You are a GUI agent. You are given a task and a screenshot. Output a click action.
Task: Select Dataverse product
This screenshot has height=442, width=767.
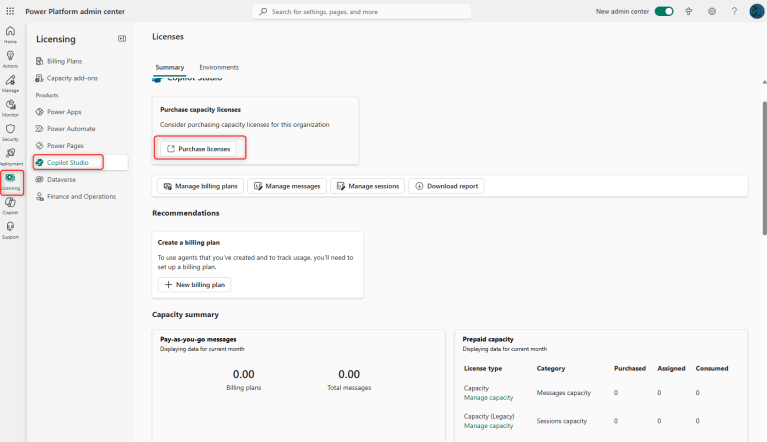coord(61,179)
